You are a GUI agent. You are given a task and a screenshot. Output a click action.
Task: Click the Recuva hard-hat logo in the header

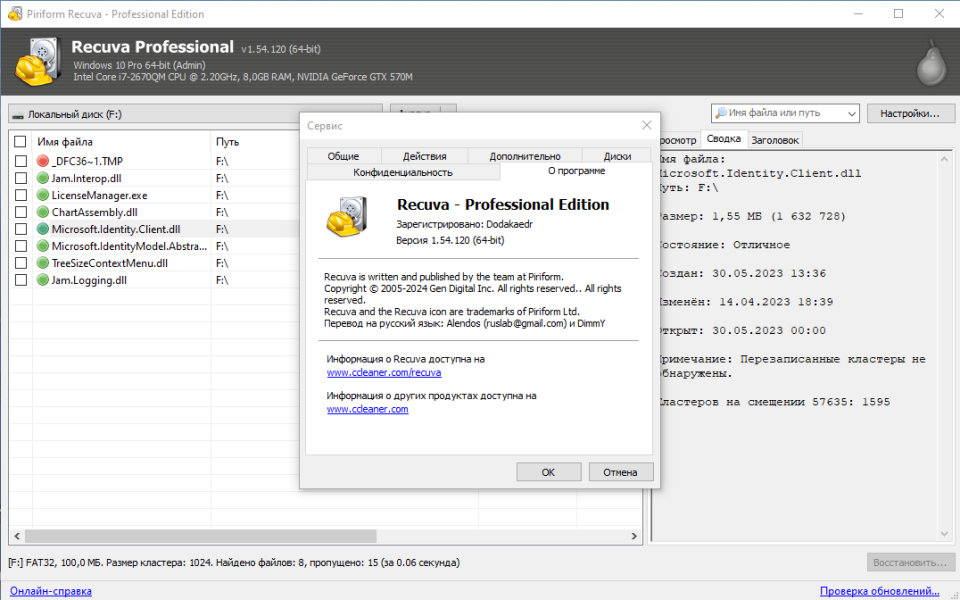click(x=39, y=62)
